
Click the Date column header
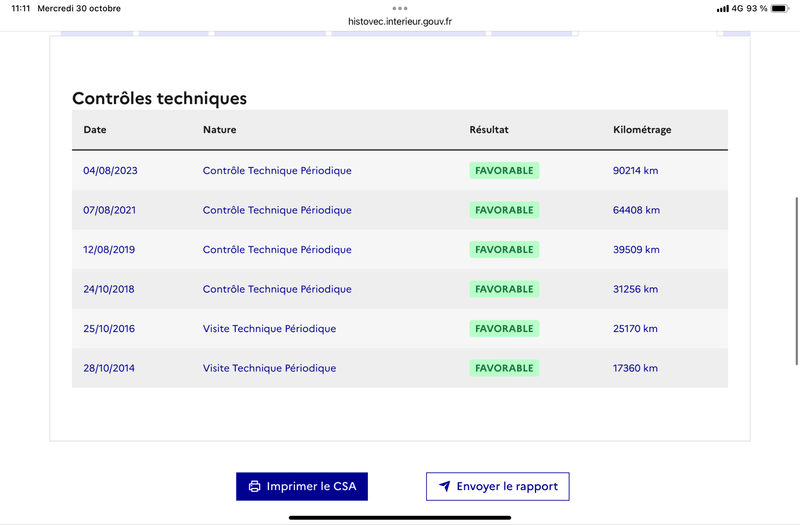pyautogui.click(x=95, y=130)
